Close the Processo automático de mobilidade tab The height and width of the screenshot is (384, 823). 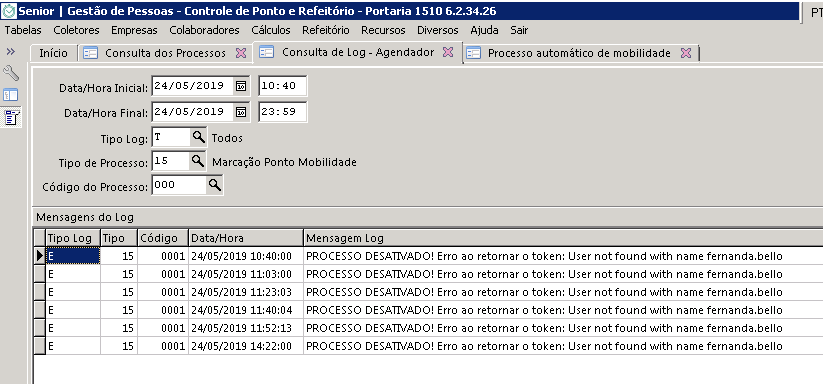(685, 53)
